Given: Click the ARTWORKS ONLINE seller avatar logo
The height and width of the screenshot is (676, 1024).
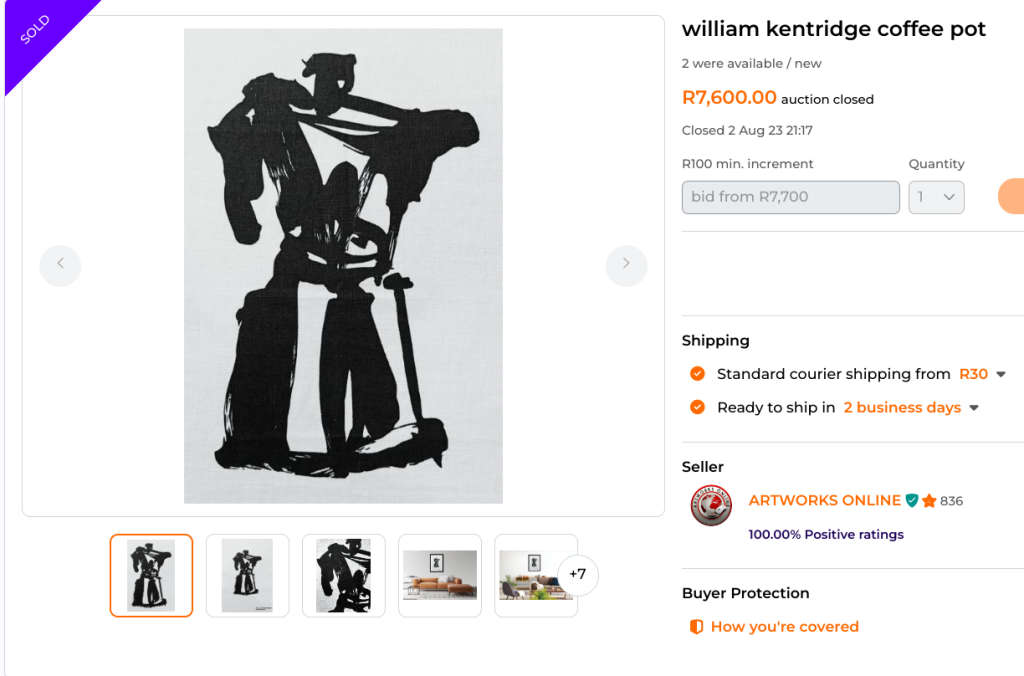Looking at the screenshot, I should click(711, 506).
